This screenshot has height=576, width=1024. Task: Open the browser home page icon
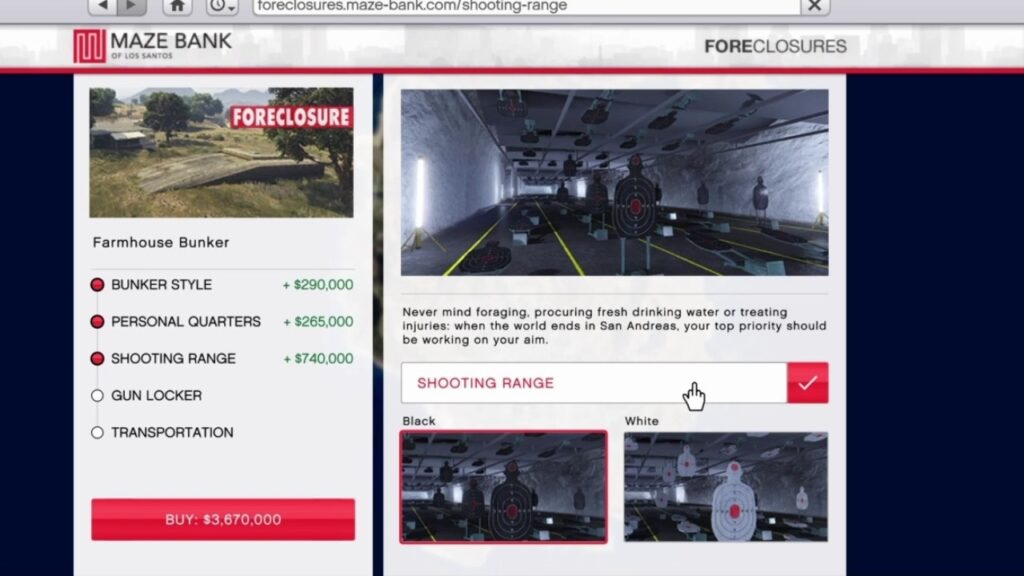coord(177,7)
